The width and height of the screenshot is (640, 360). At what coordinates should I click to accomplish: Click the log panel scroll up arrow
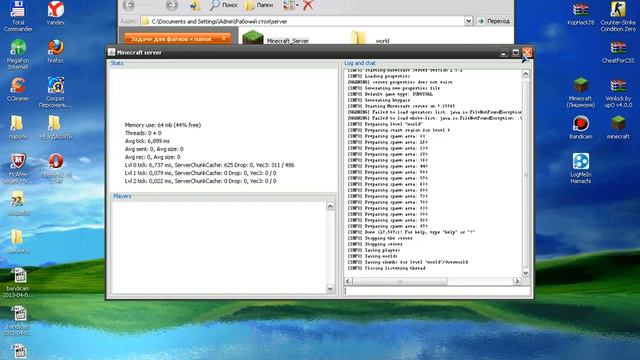tap(526, 74)
